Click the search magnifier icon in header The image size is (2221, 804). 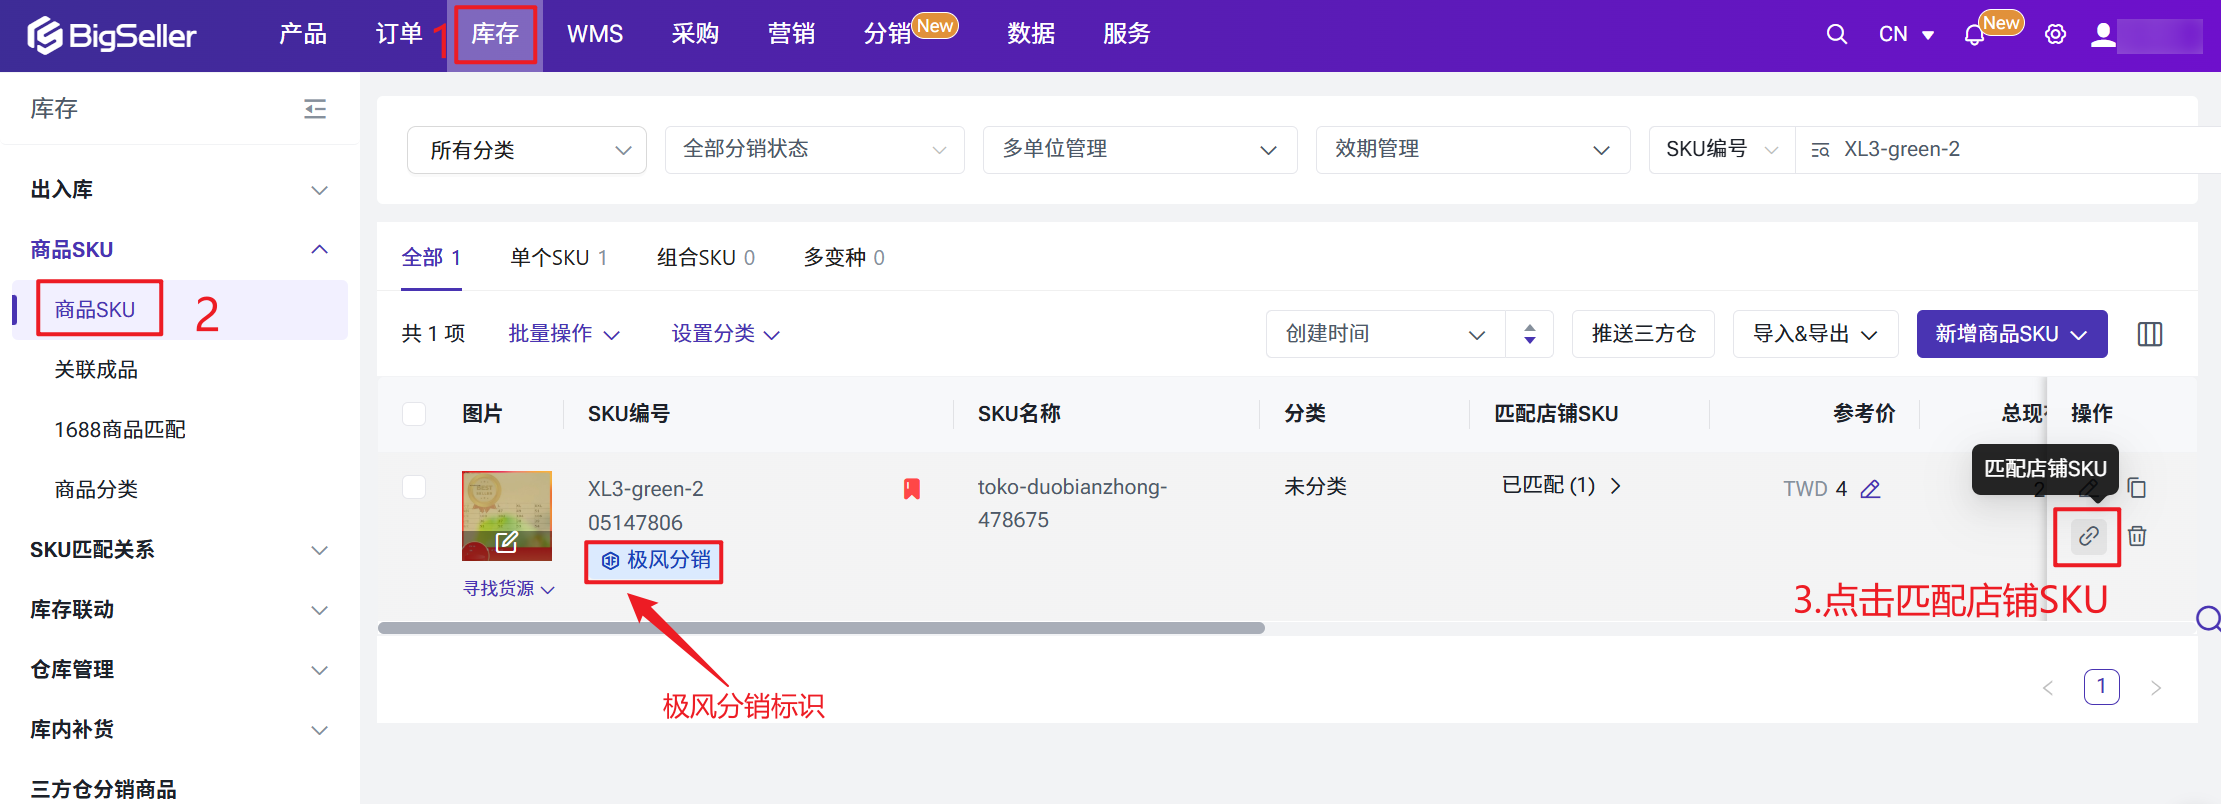1836,34
